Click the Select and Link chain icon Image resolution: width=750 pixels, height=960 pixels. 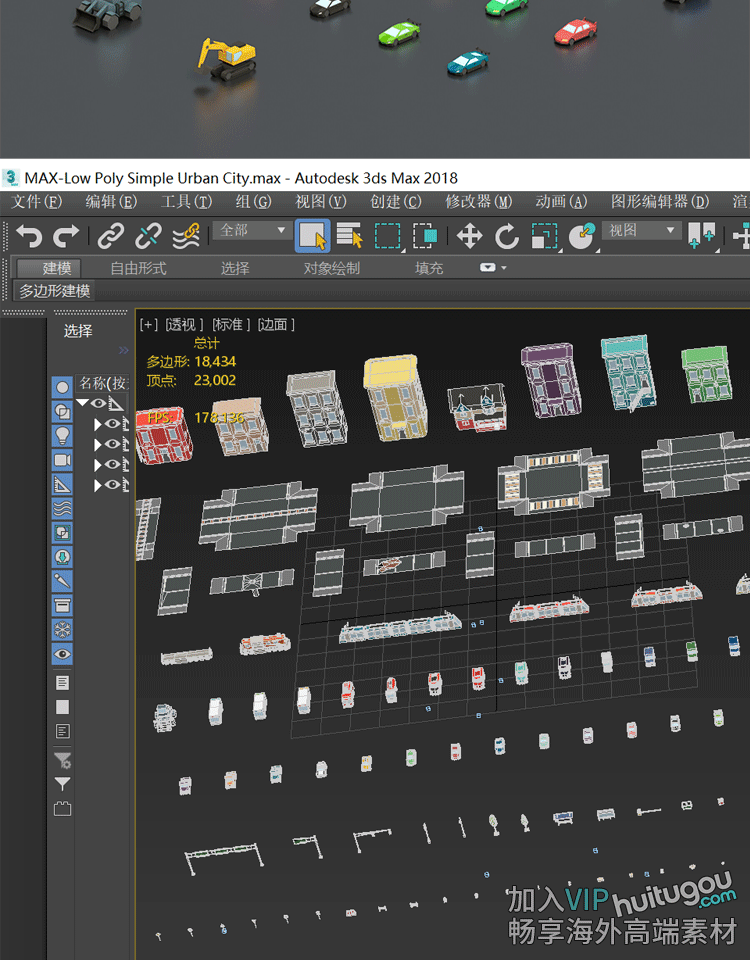click(110, 236)
